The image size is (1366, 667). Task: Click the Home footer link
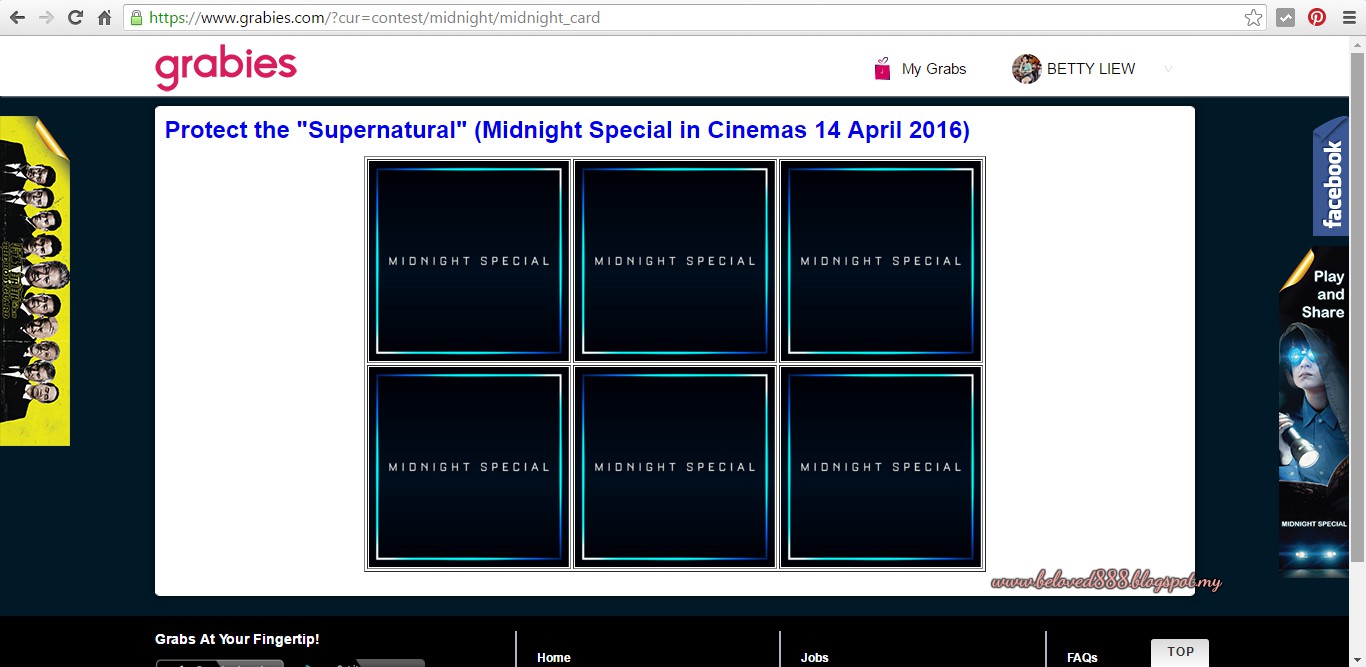click(554, 658)
